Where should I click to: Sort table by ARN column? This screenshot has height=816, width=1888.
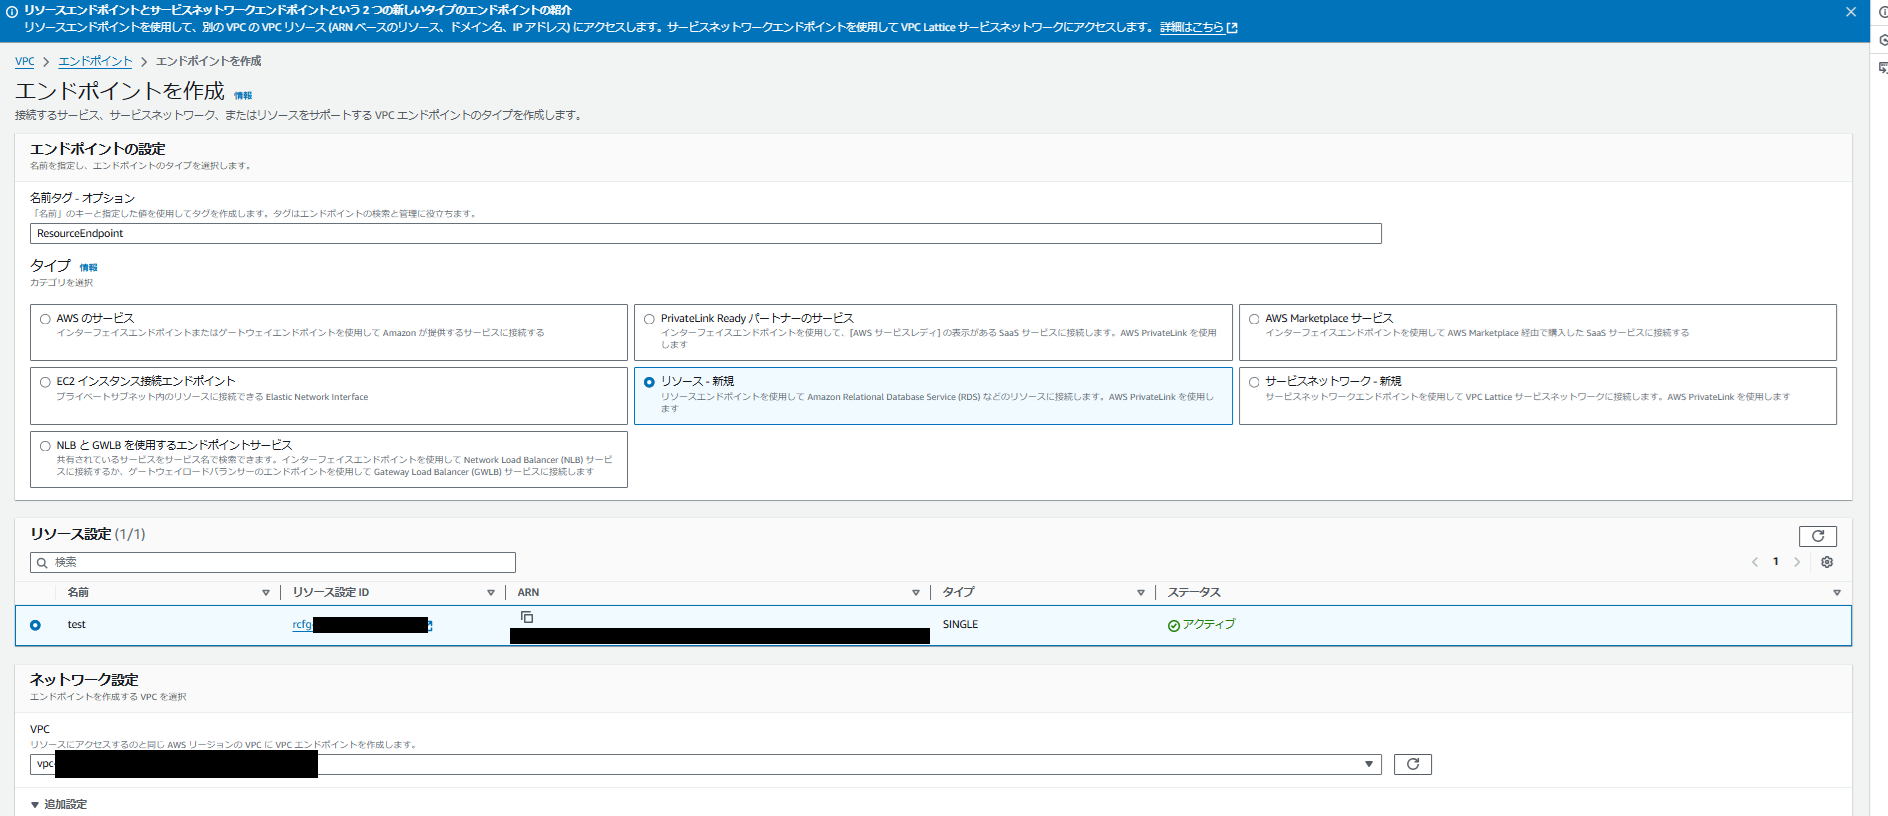pyautogui.click(x=915, y=593)
